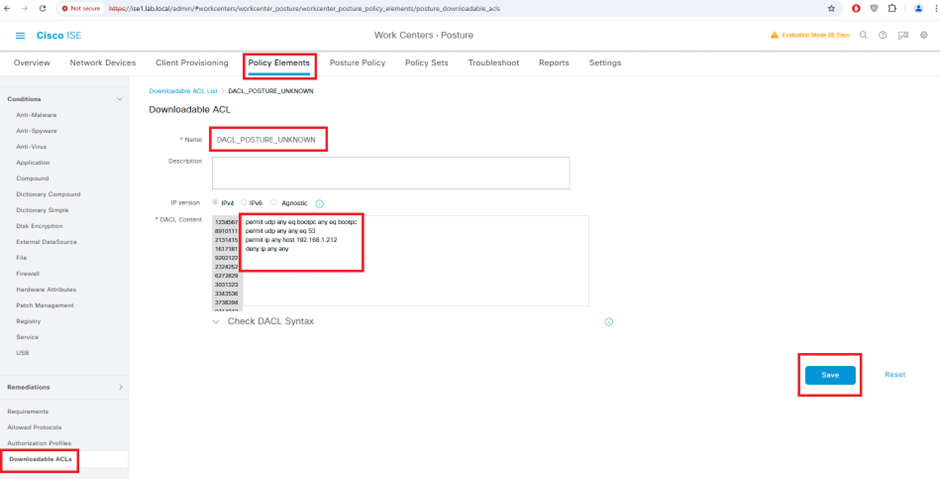Select File conditions in the sidebar
This screenshot has height=479, width=940.
pos(21,258)
